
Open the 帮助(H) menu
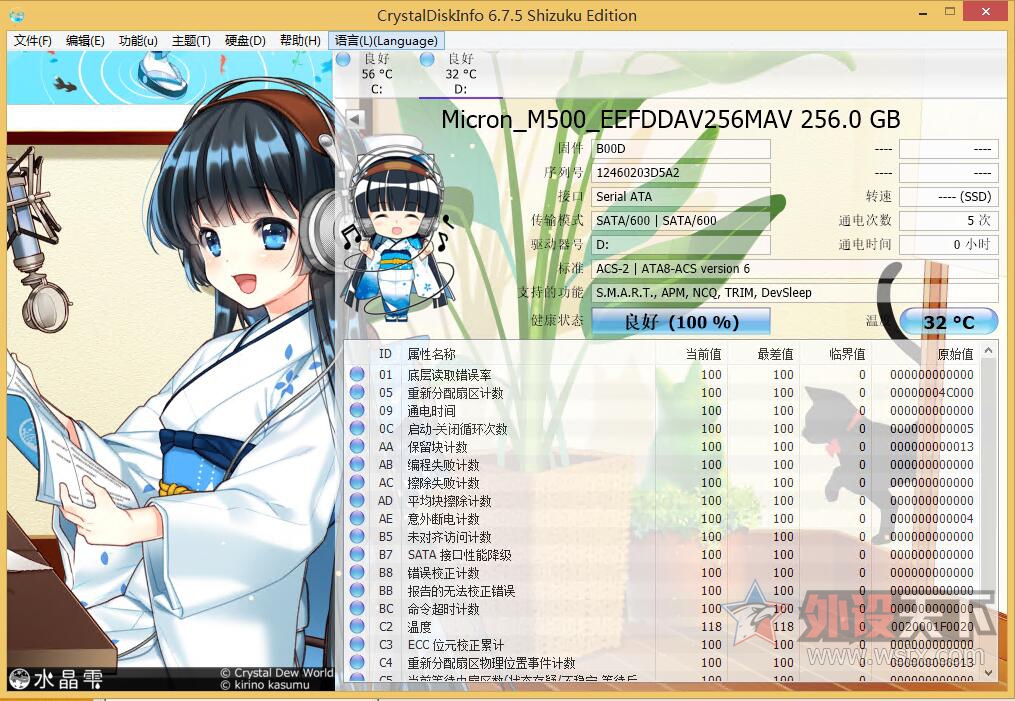point(300,41)
